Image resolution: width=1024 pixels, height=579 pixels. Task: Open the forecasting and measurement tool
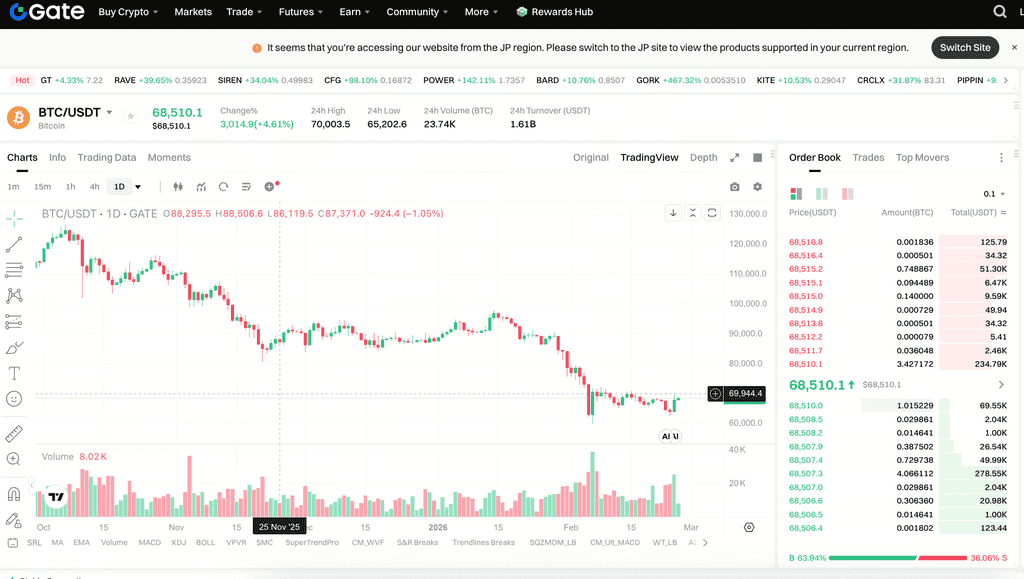tap(14, 321)
